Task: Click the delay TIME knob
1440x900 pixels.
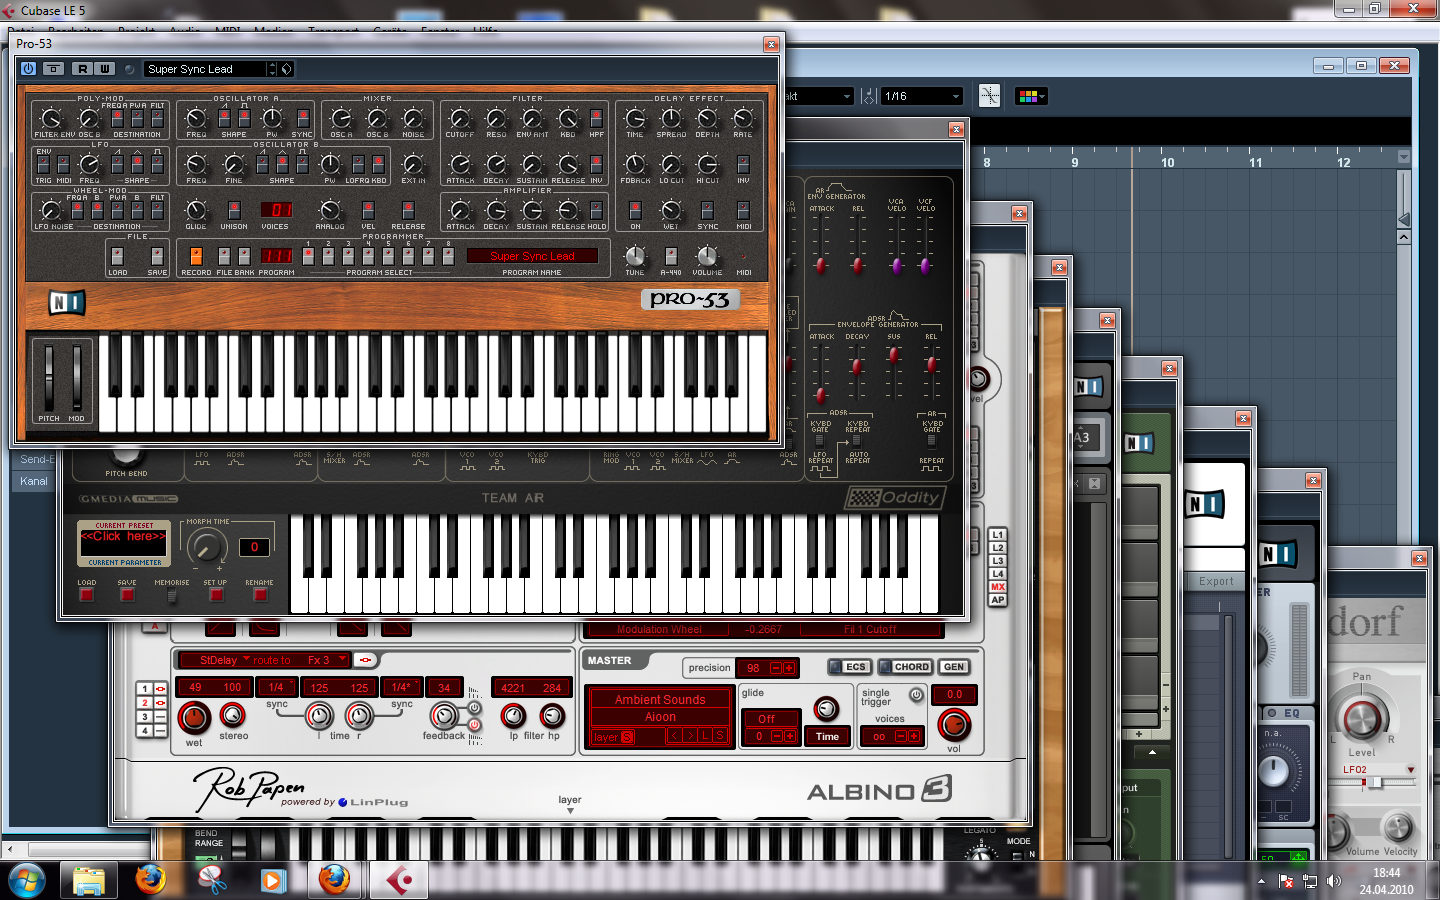Action: 635,118
